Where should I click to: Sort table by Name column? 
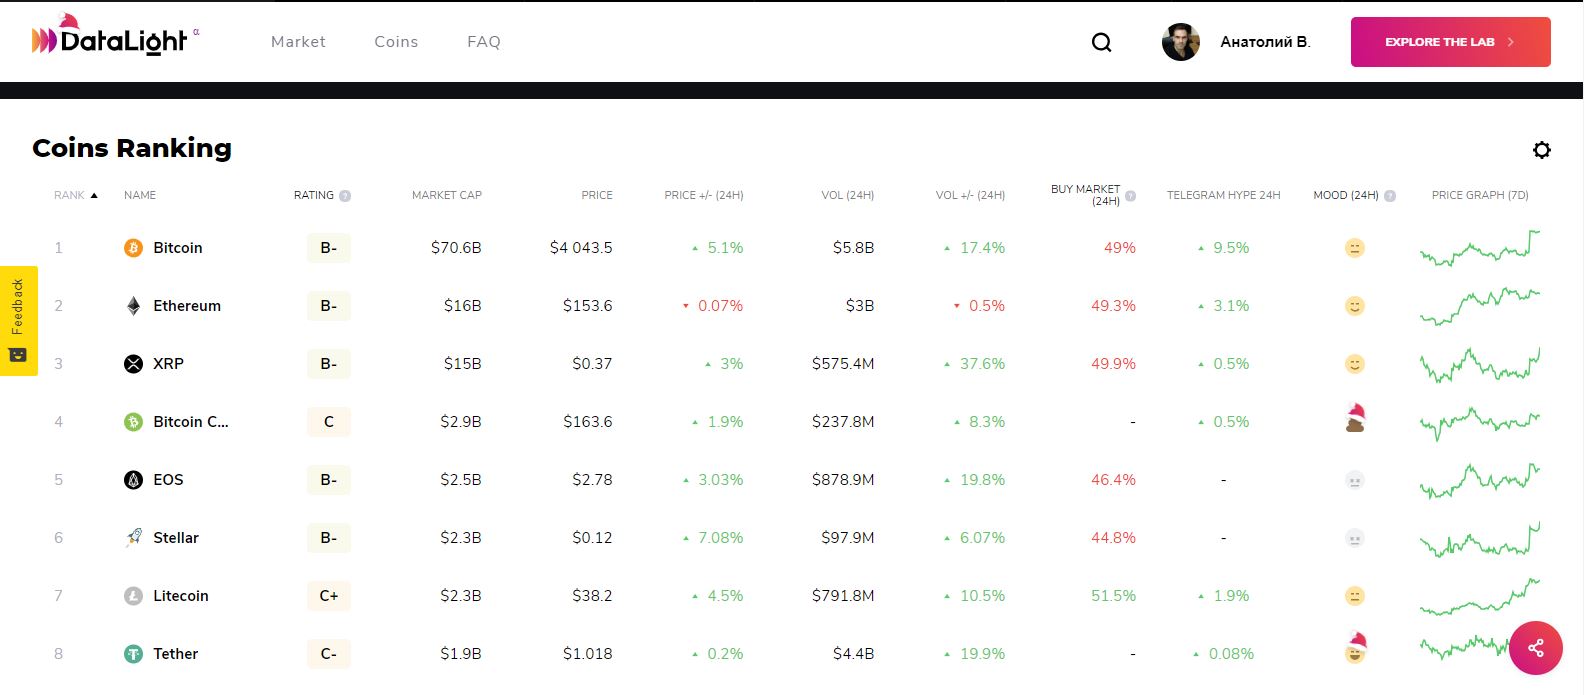140,195
